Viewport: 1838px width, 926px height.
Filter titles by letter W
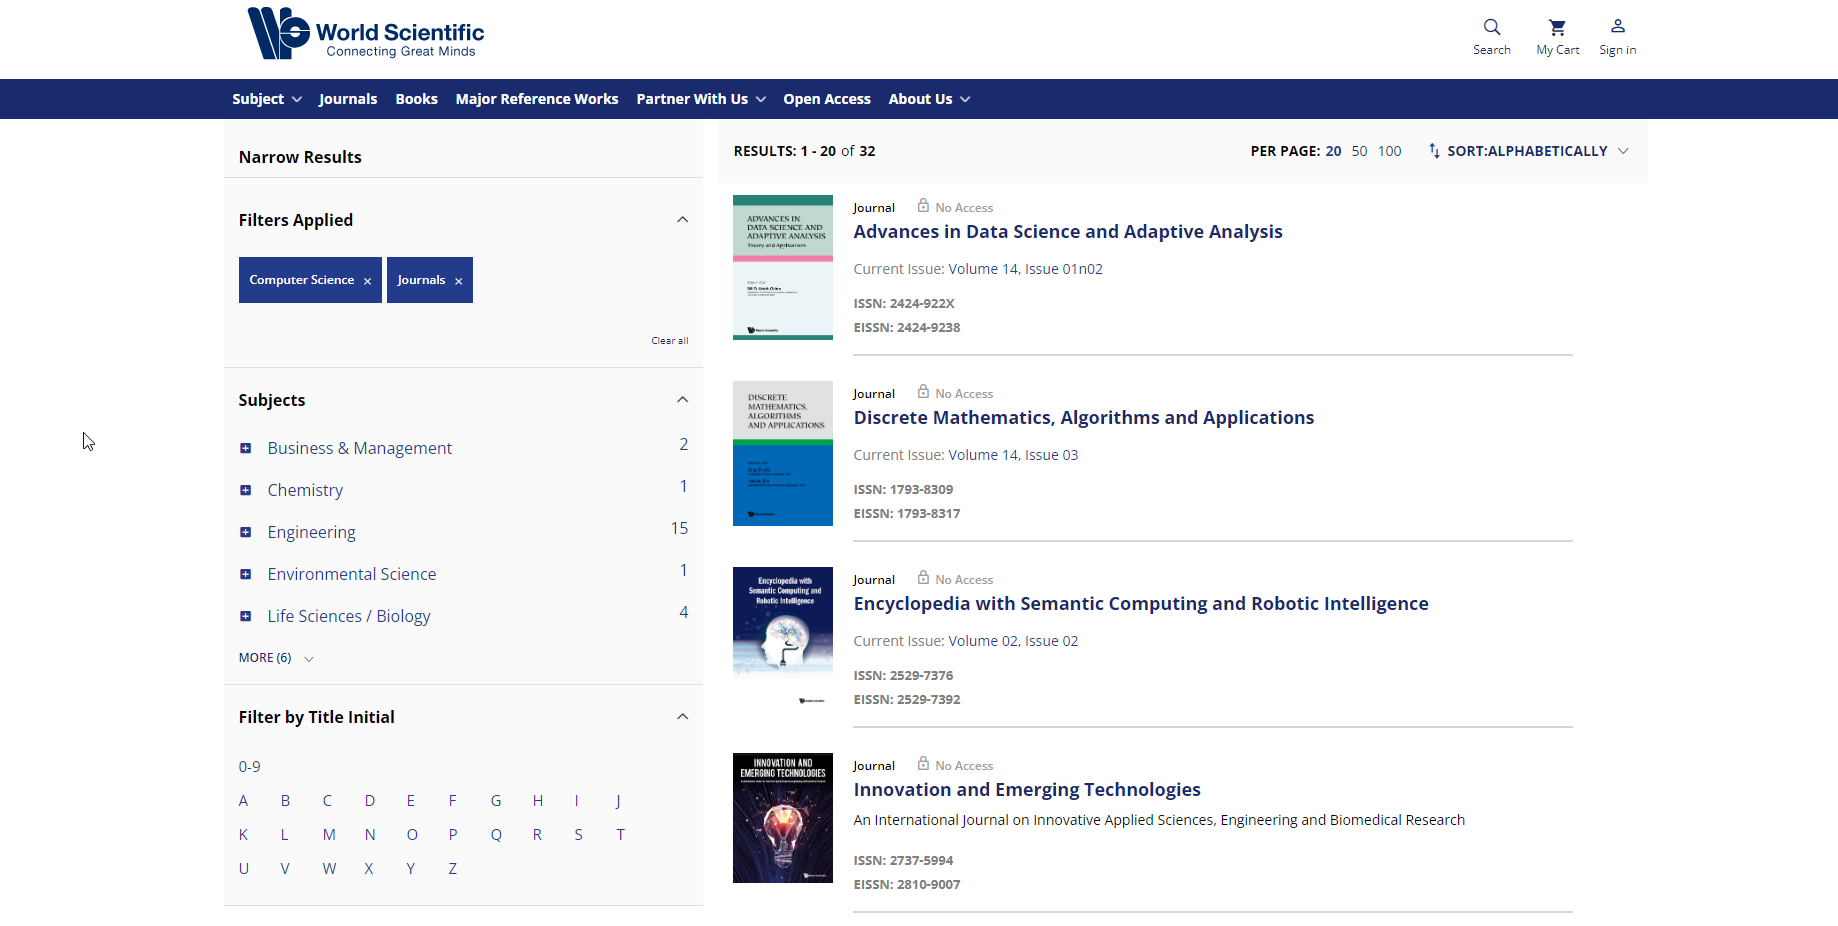coord(329,869)
